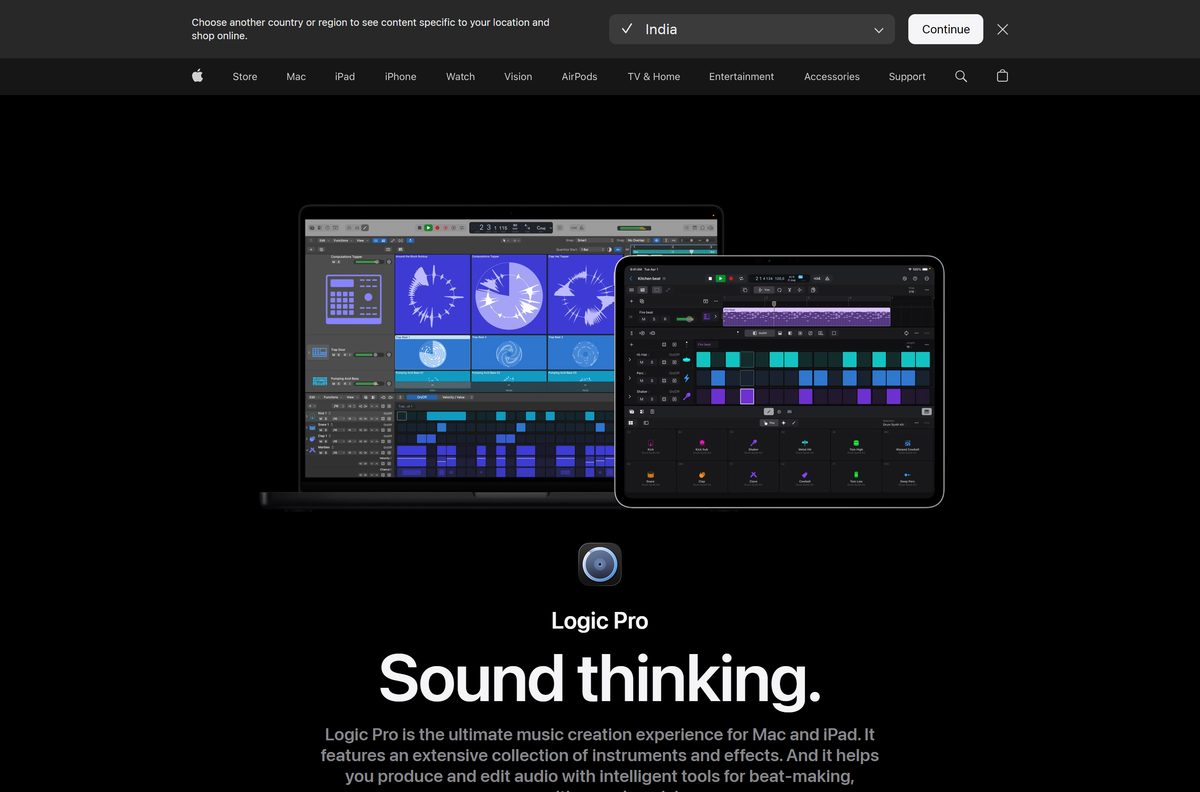Click the cyan Hi-Hat row icon on iPad
This screenshot has width=1200, height=792.
pos(686,360)
